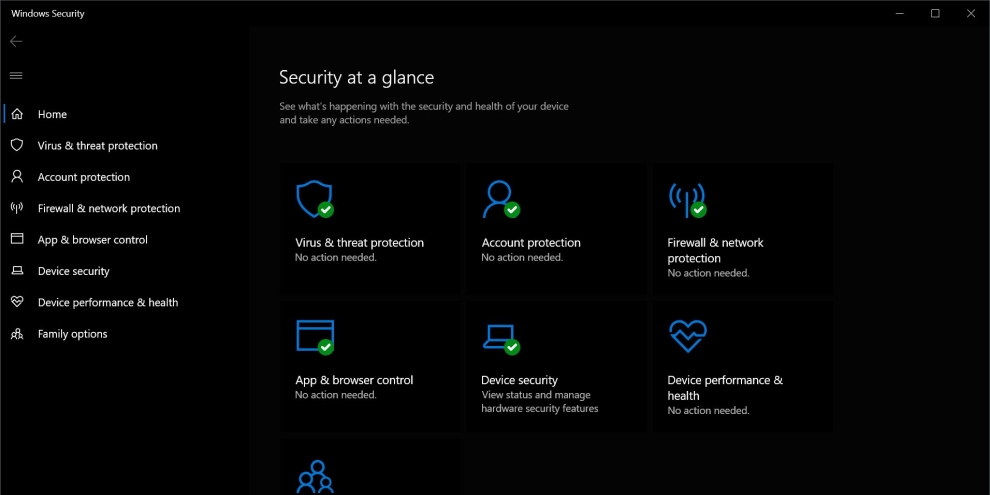Click the large shield icon on Virus tile

pos(314,199)
